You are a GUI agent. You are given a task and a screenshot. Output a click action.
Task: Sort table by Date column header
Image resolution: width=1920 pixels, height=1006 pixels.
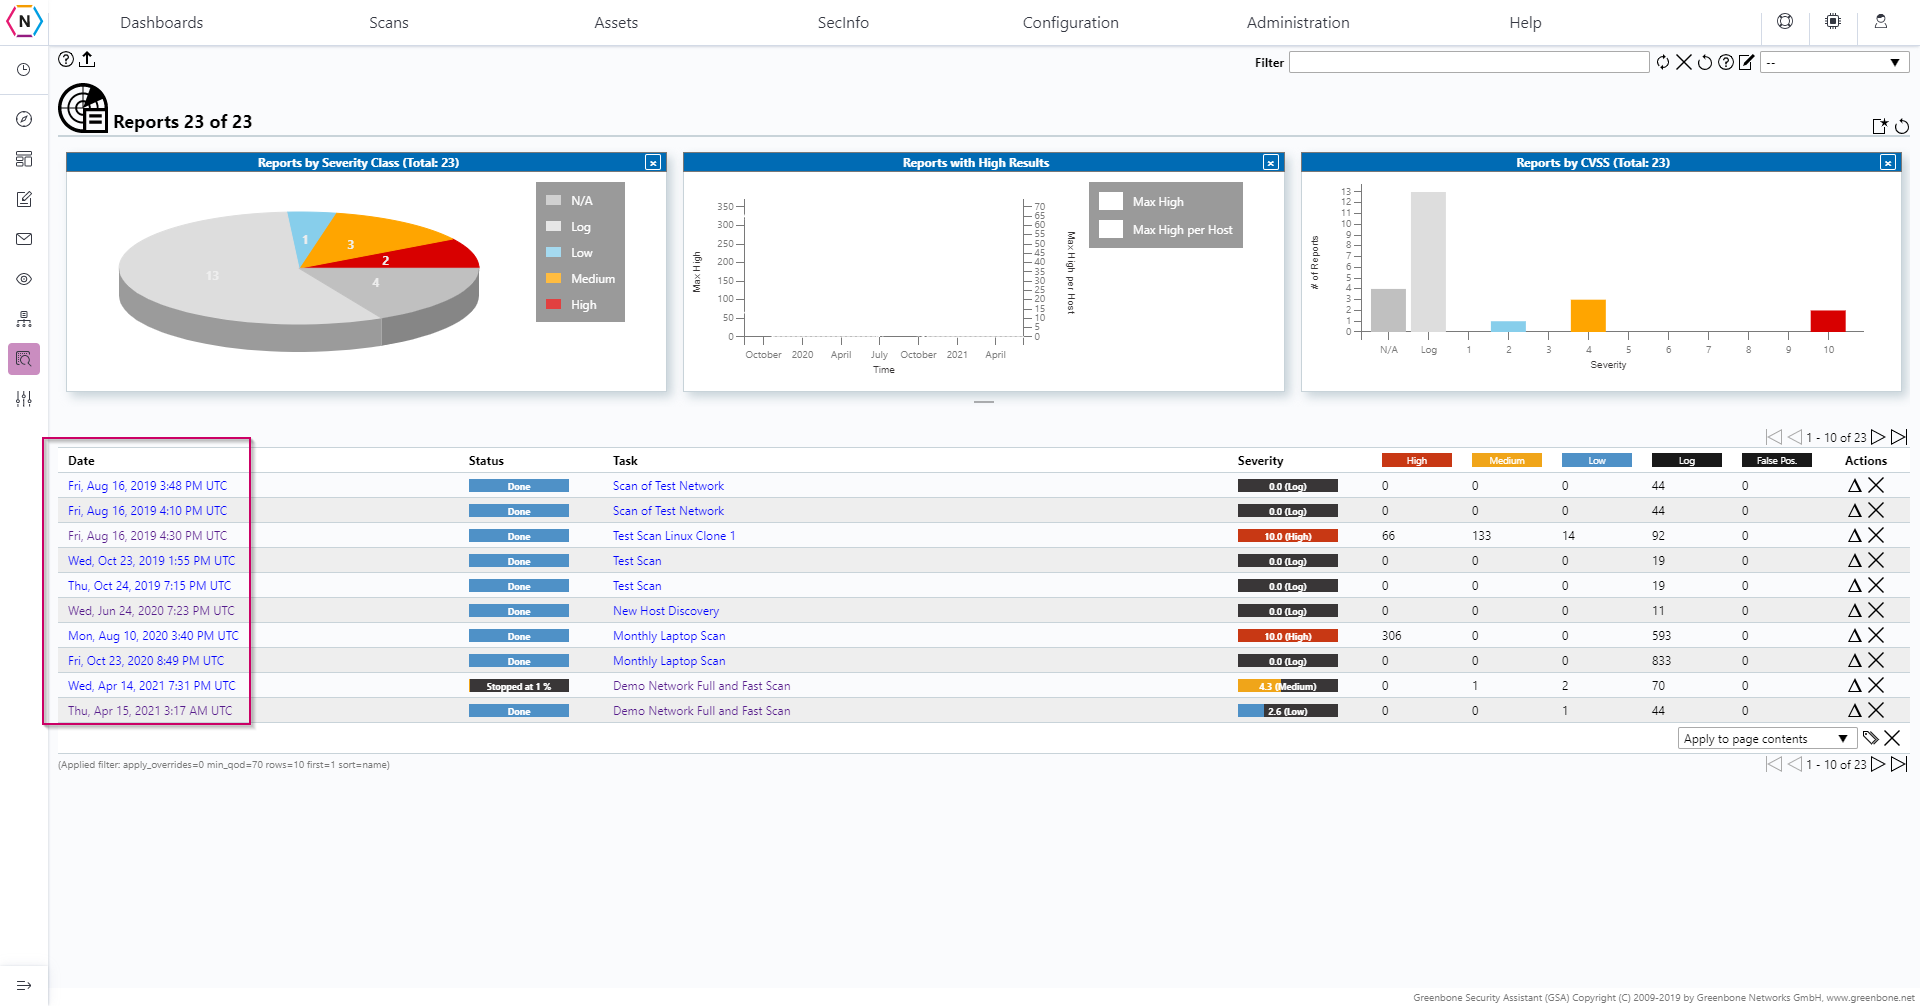[81, 460]
